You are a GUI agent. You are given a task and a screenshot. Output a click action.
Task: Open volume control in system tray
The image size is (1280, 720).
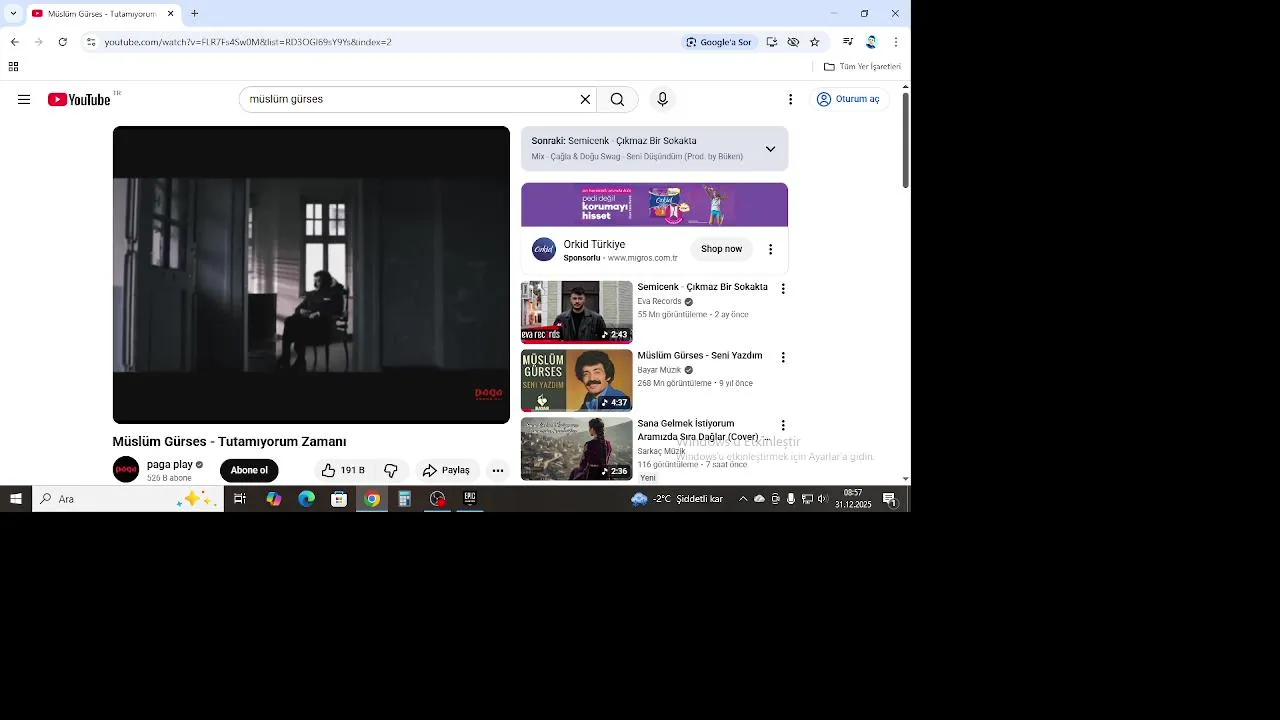tap(823, 499)
